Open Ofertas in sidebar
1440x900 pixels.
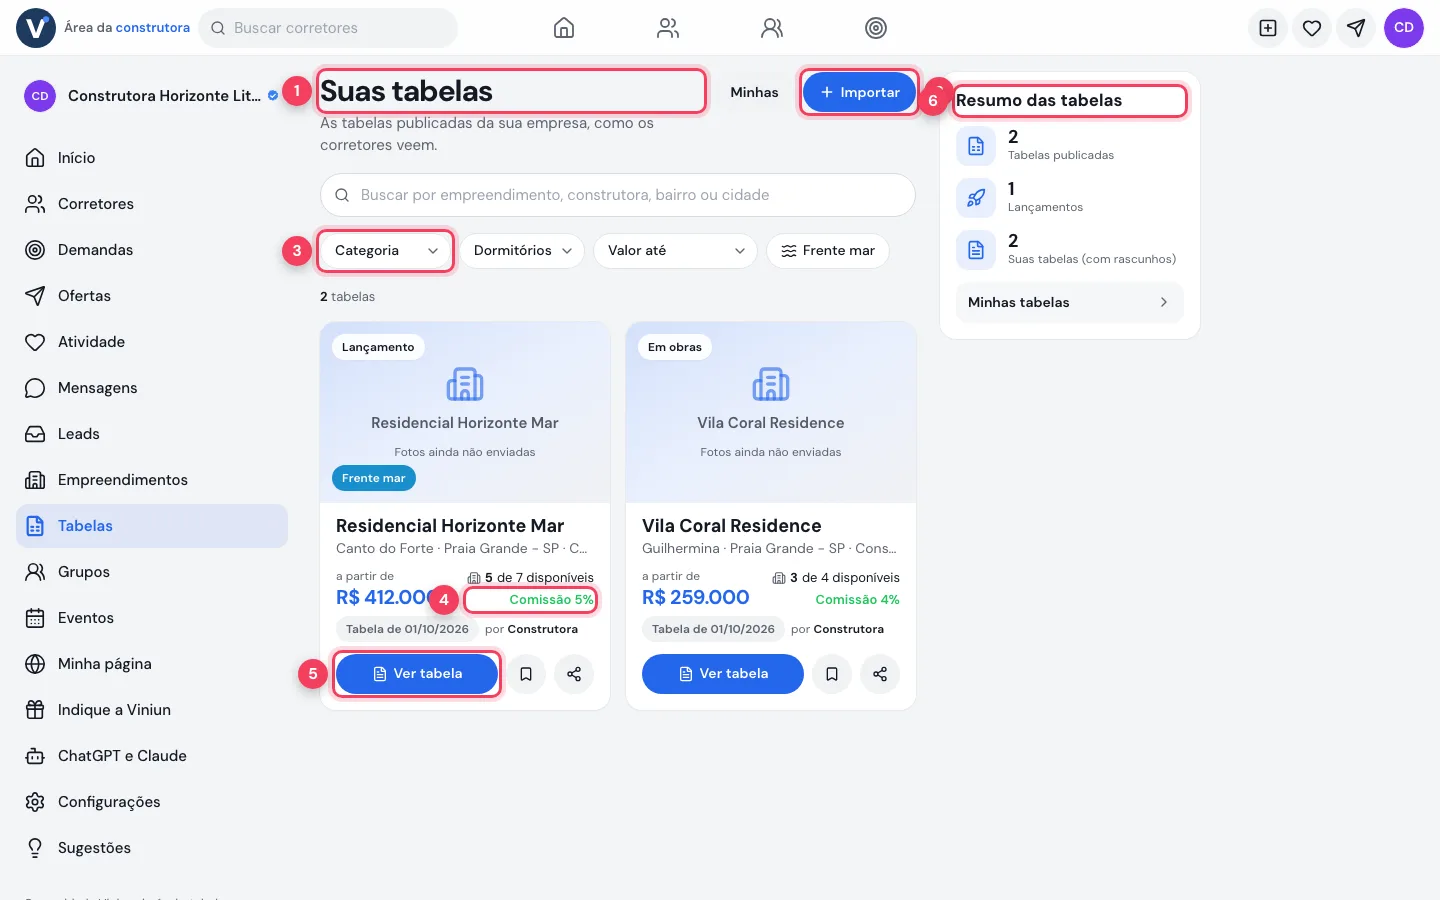pyautogui.click(x=152, y=296)
